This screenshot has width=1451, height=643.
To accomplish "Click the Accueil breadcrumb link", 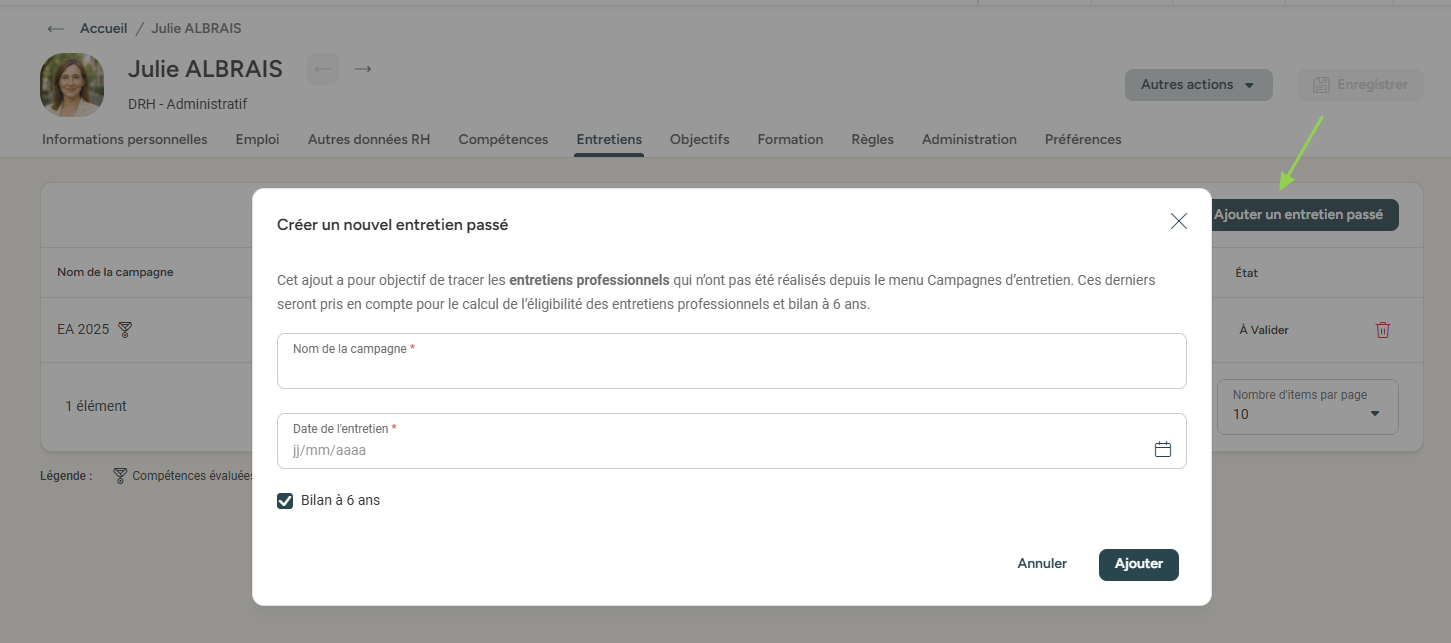I will (x=104, y=28).
